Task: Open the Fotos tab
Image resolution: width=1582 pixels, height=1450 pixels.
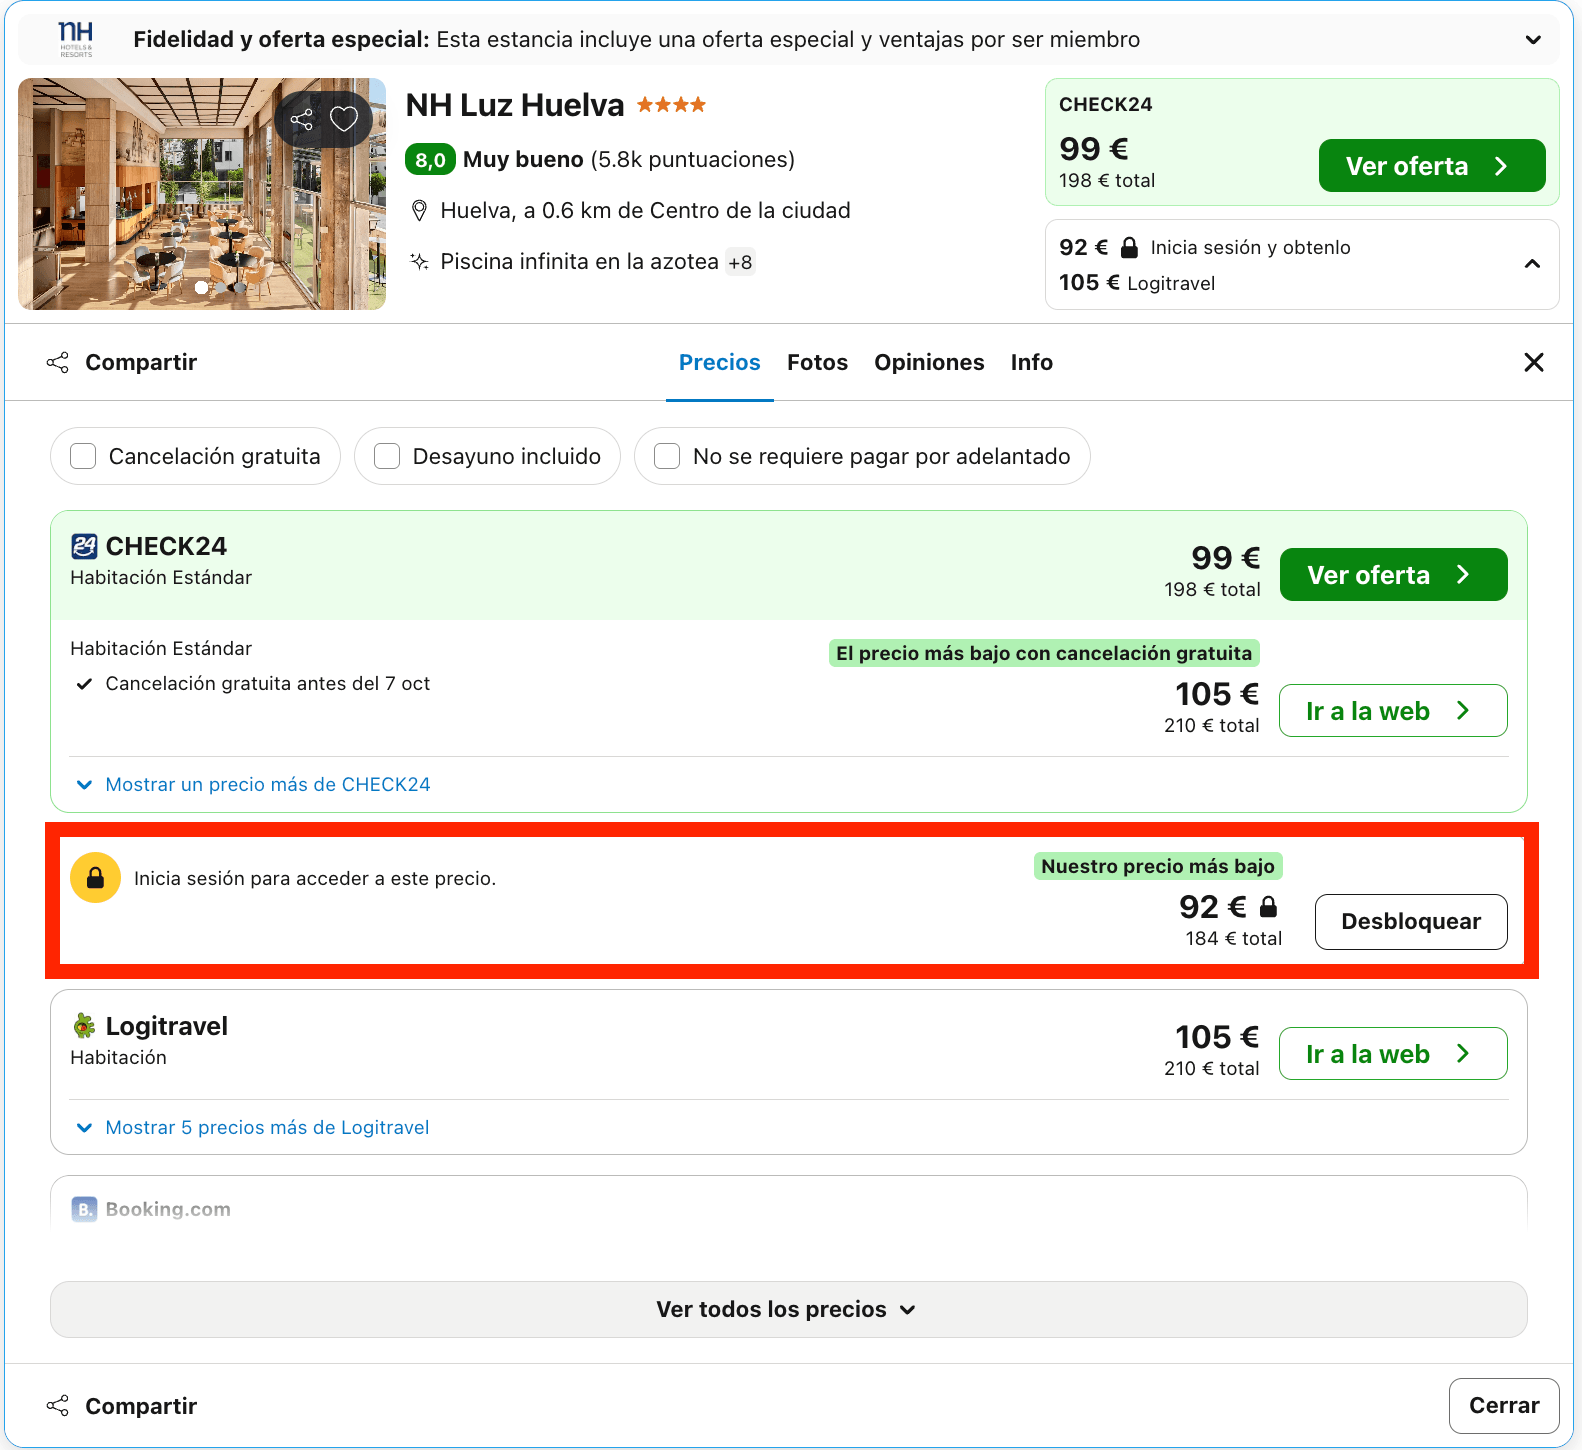Action: click(817, 362)
